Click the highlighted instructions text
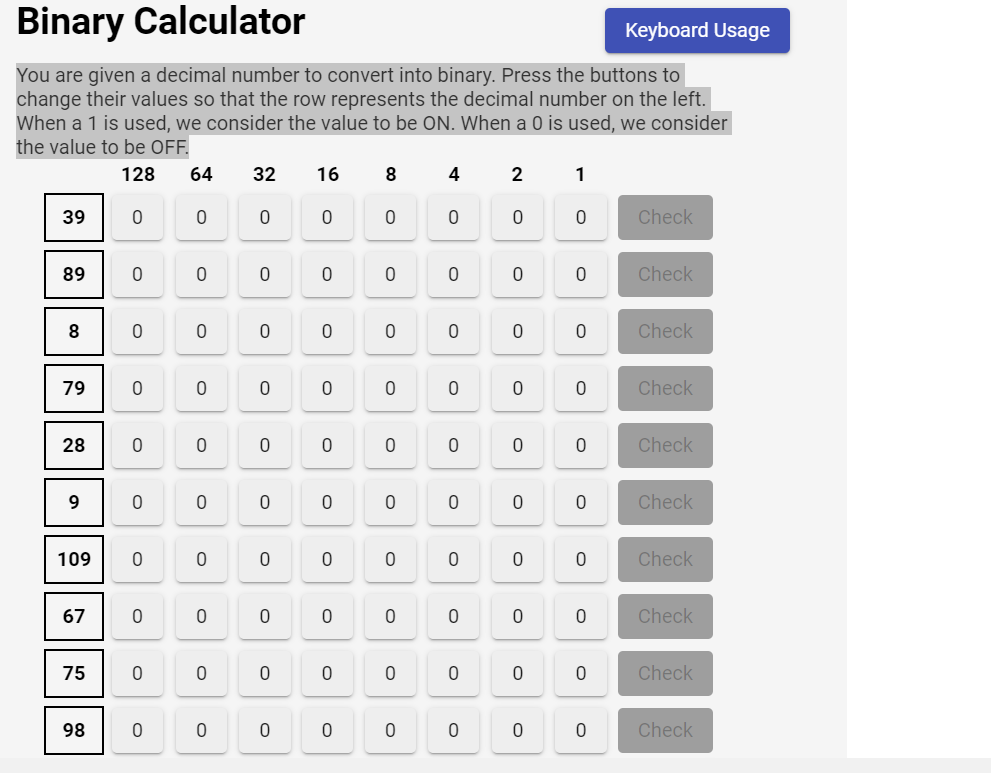 pyautogui.click(x=370, y=110)
